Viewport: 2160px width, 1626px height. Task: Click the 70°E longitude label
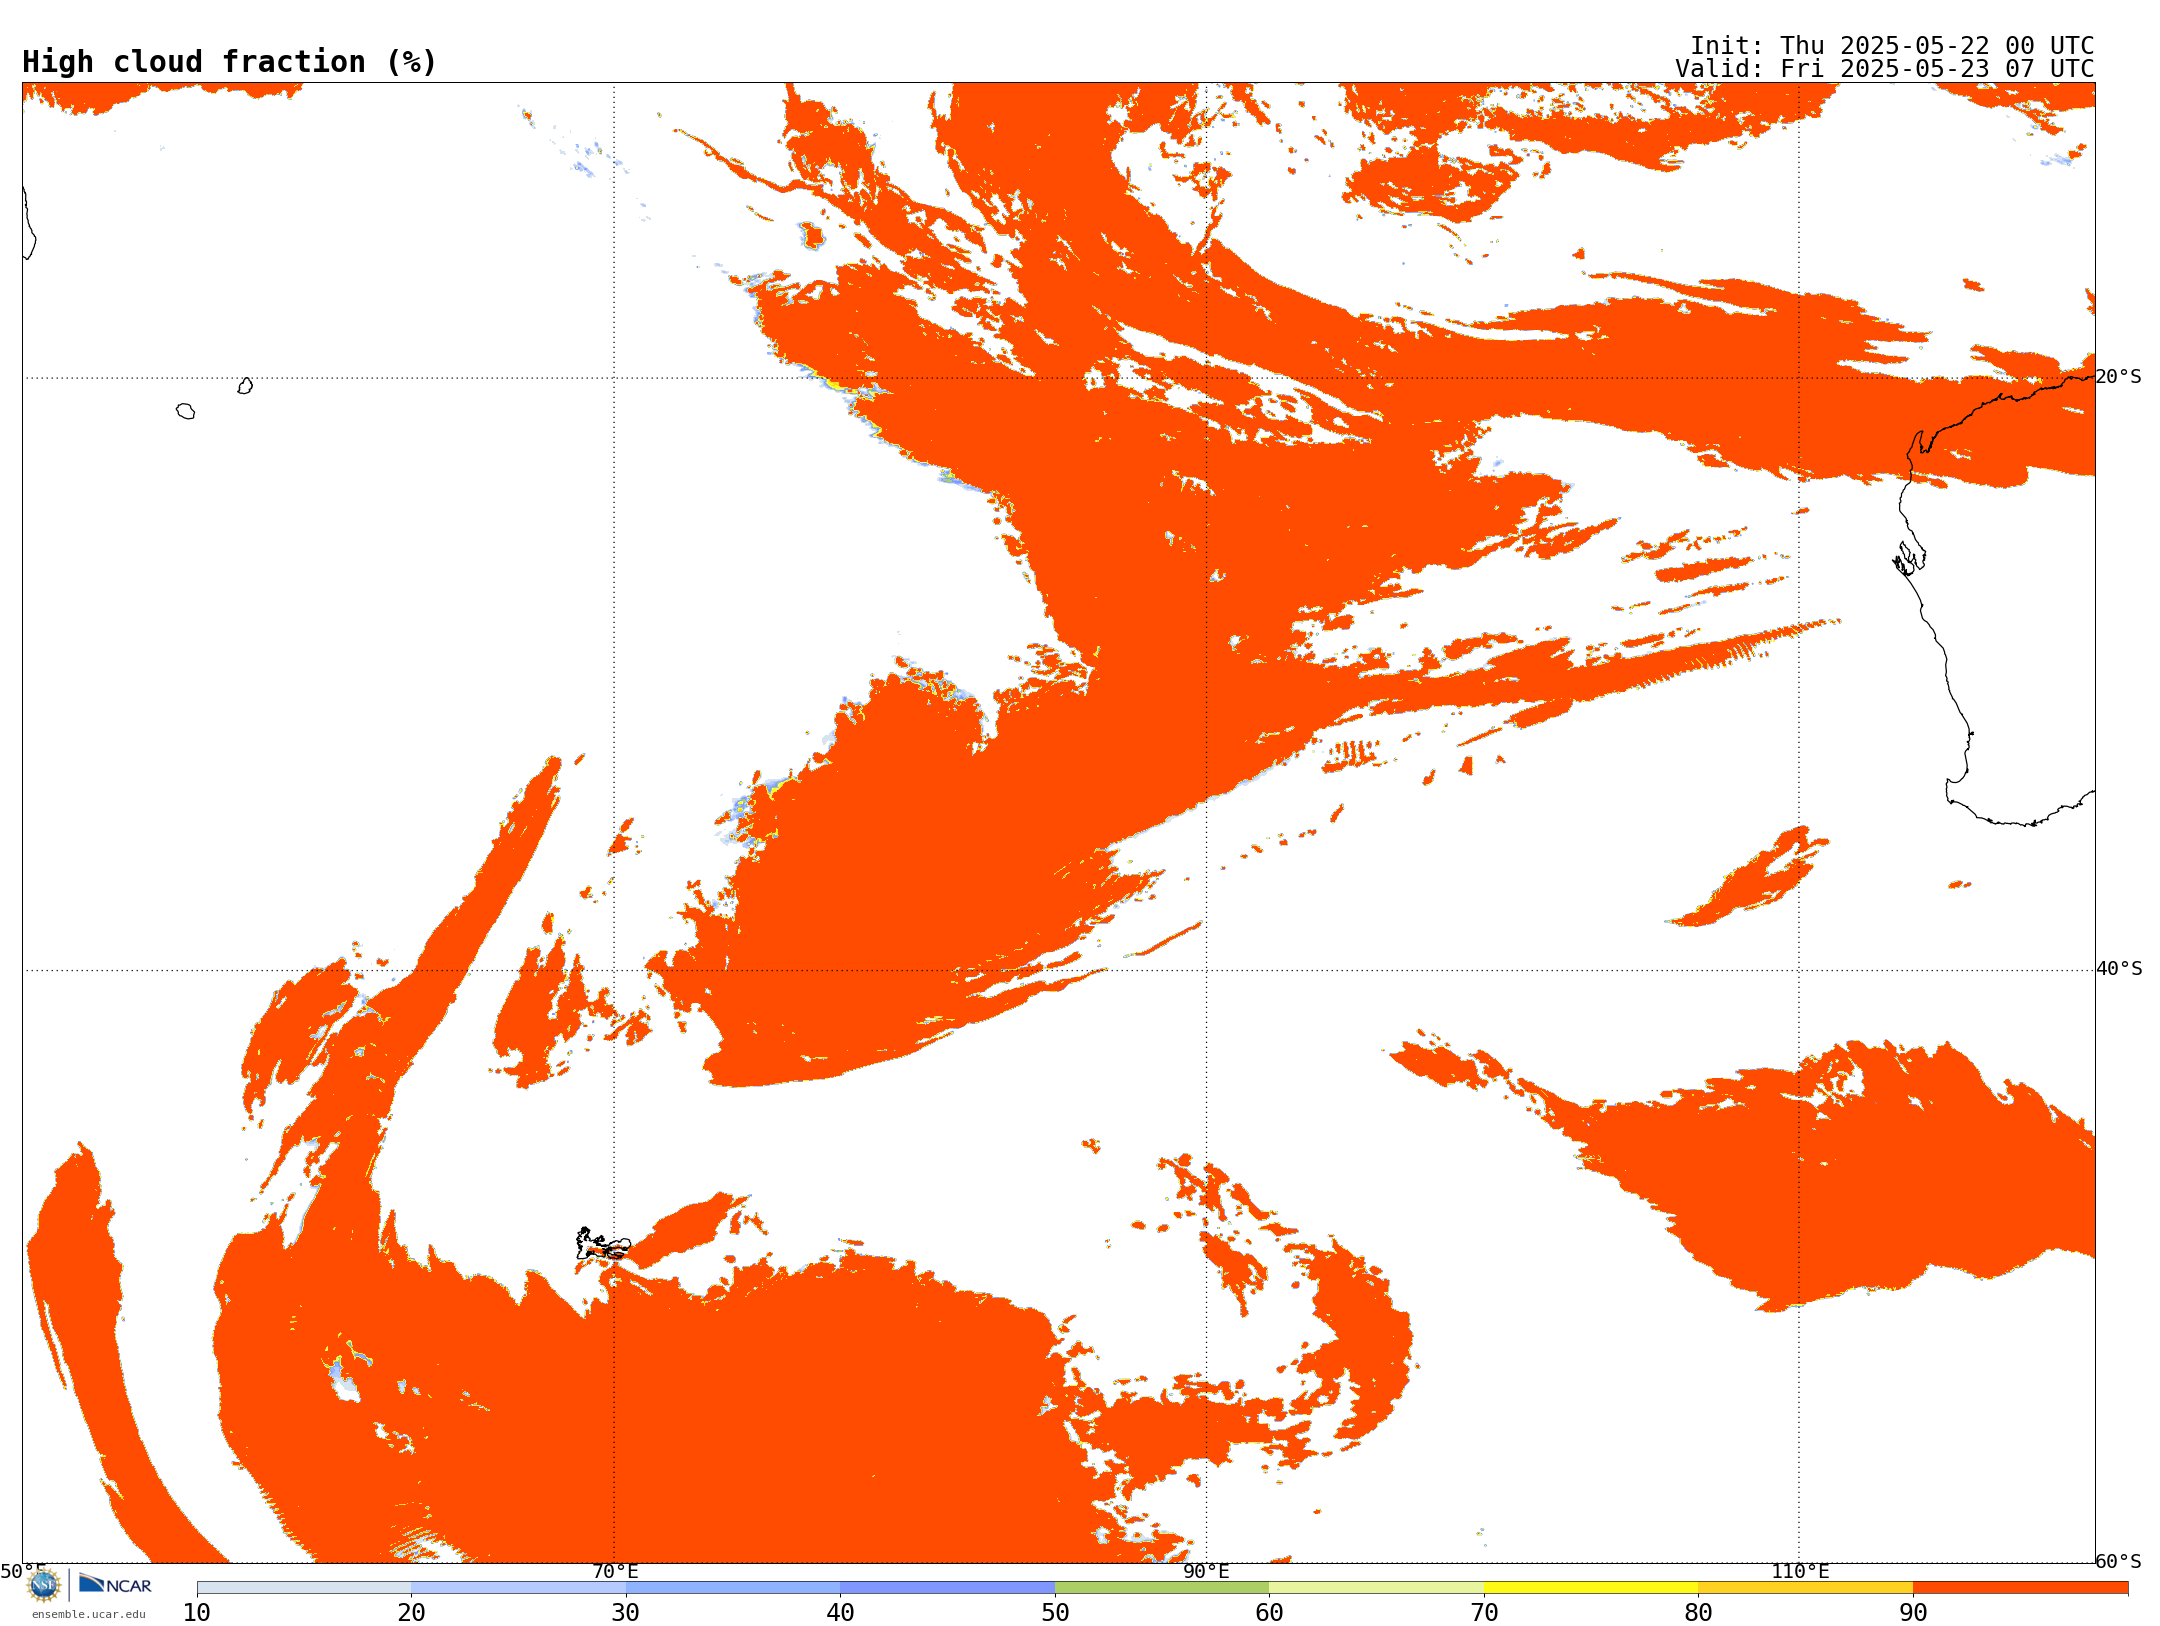615,1572
